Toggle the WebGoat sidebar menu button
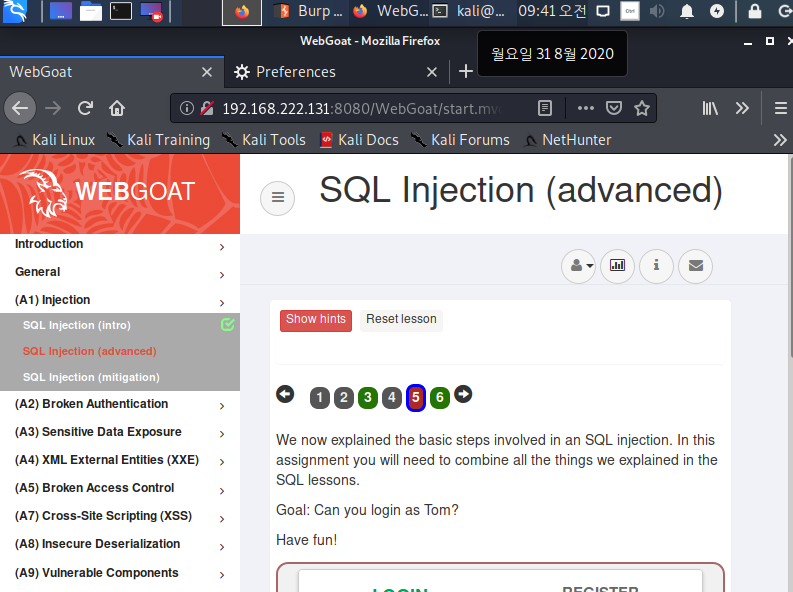Image resolution: width=793 pixels, height=592 pixels. [277, 198]
